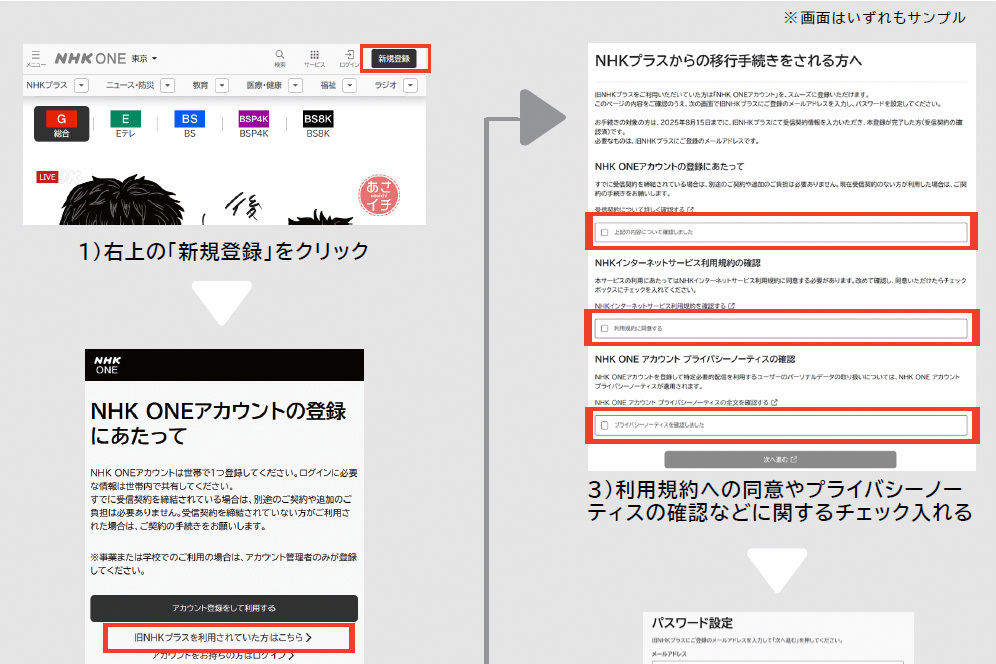The height and width of the screenshot is (664, 996).
Task: Open the hamburger メニュー icon
Action: [35, 57]
